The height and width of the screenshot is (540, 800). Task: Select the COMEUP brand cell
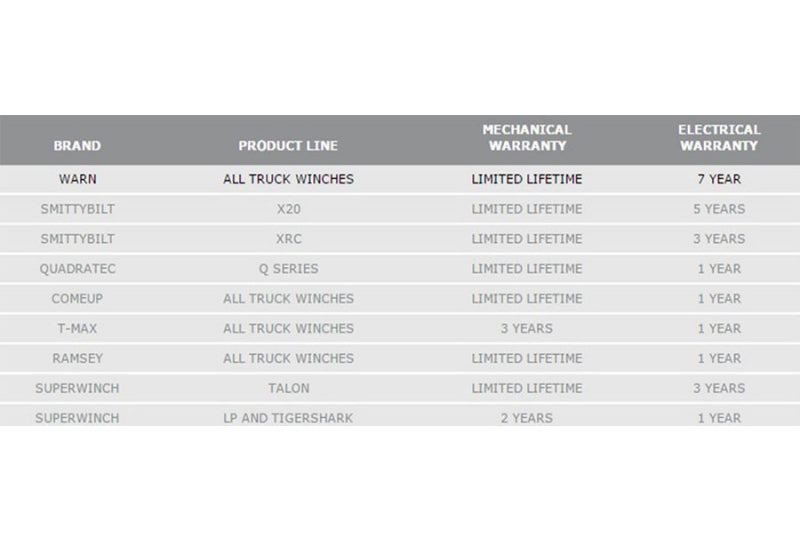pos(77,299)
